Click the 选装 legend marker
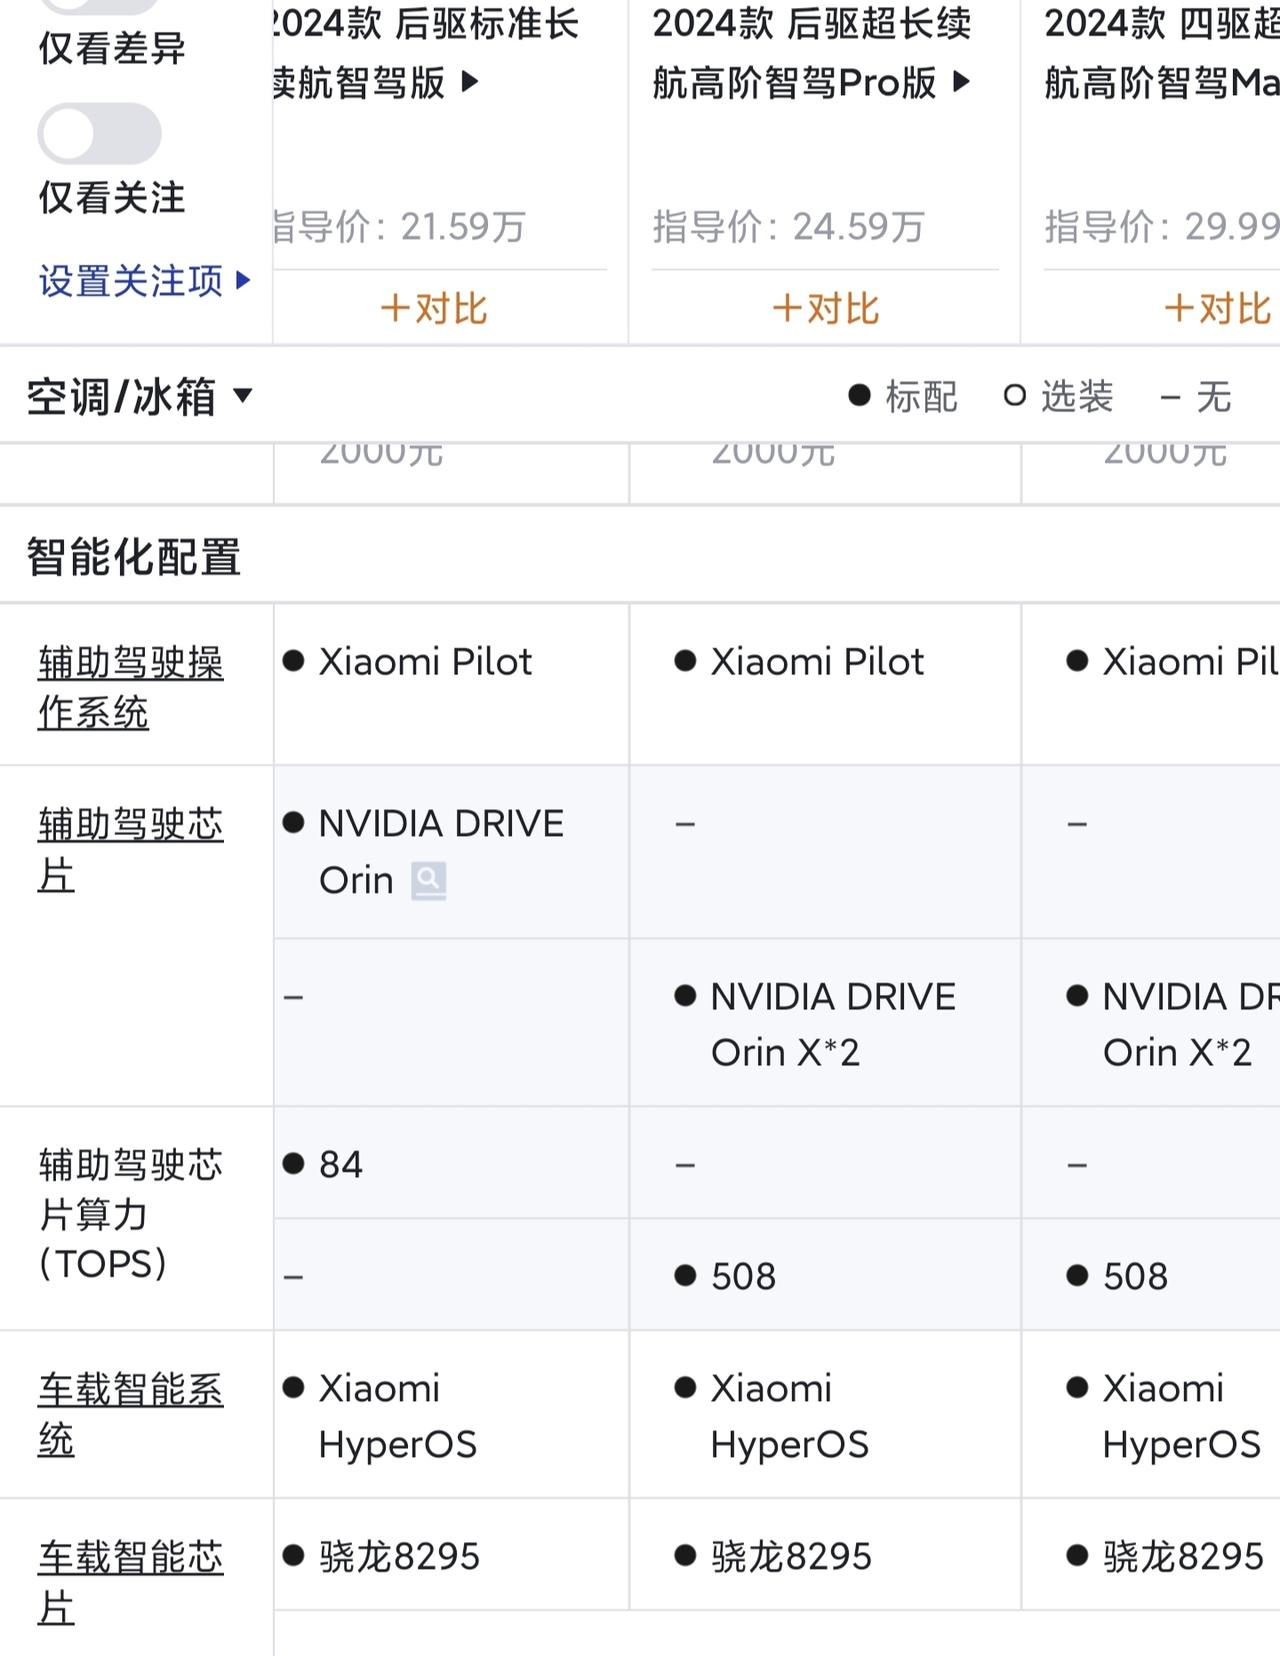Image resolution: width=1280 pixels, height=1656 pixels. [1015, 396]
